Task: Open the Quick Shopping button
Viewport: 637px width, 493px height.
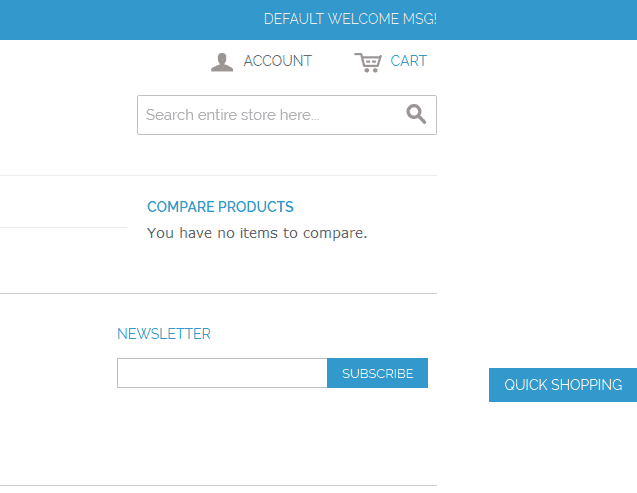Action: point(563,385)
